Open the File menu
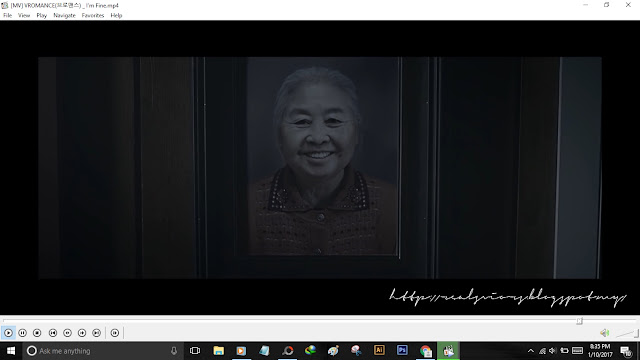The width and height of the screenshot is (640, 360). [x=7, y=16]
